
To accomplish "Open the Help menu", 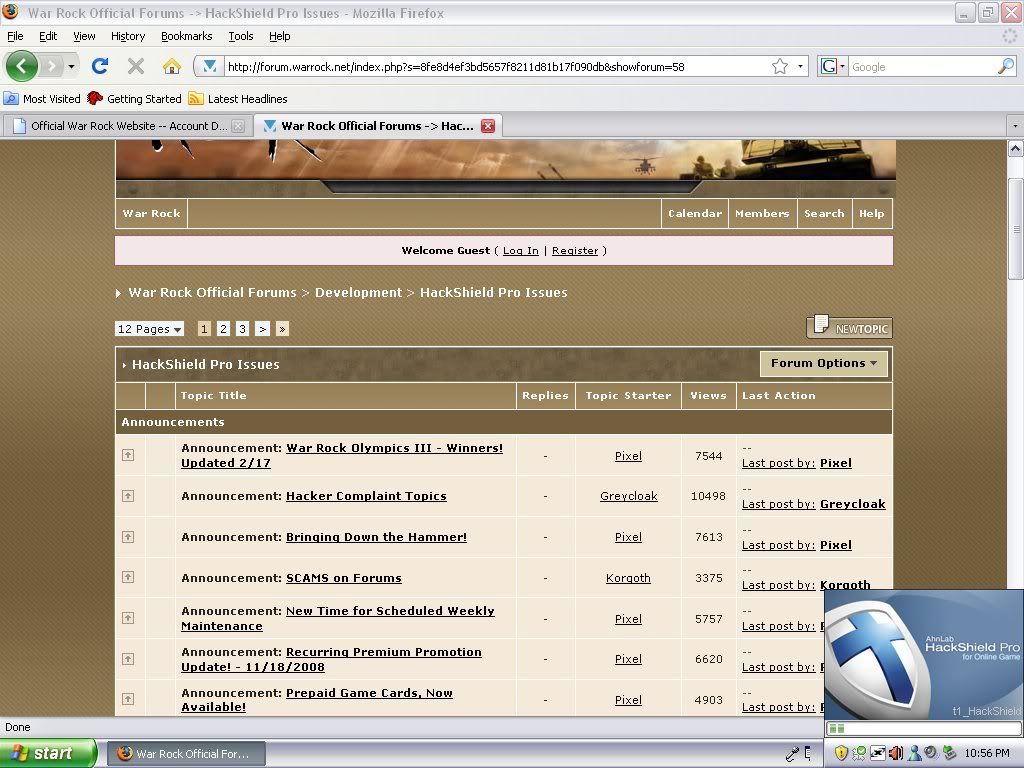I will [x=280, y=36].
